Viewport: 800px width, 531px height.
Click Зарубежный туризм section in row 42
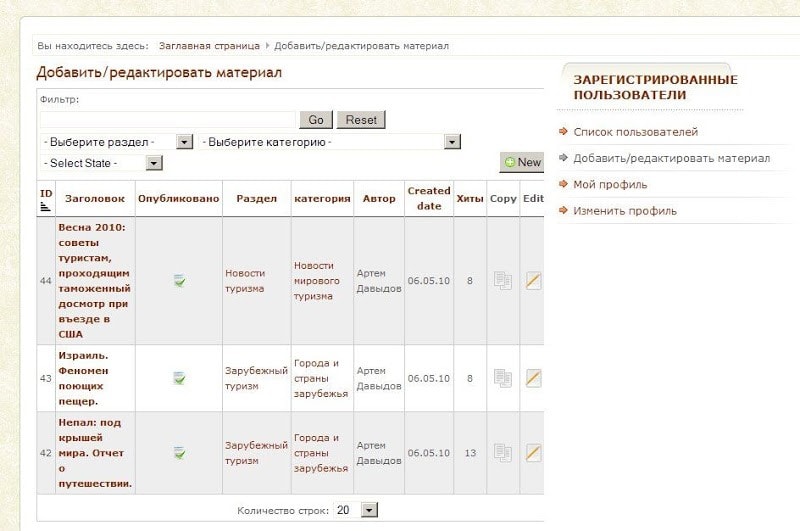point(257,452)
